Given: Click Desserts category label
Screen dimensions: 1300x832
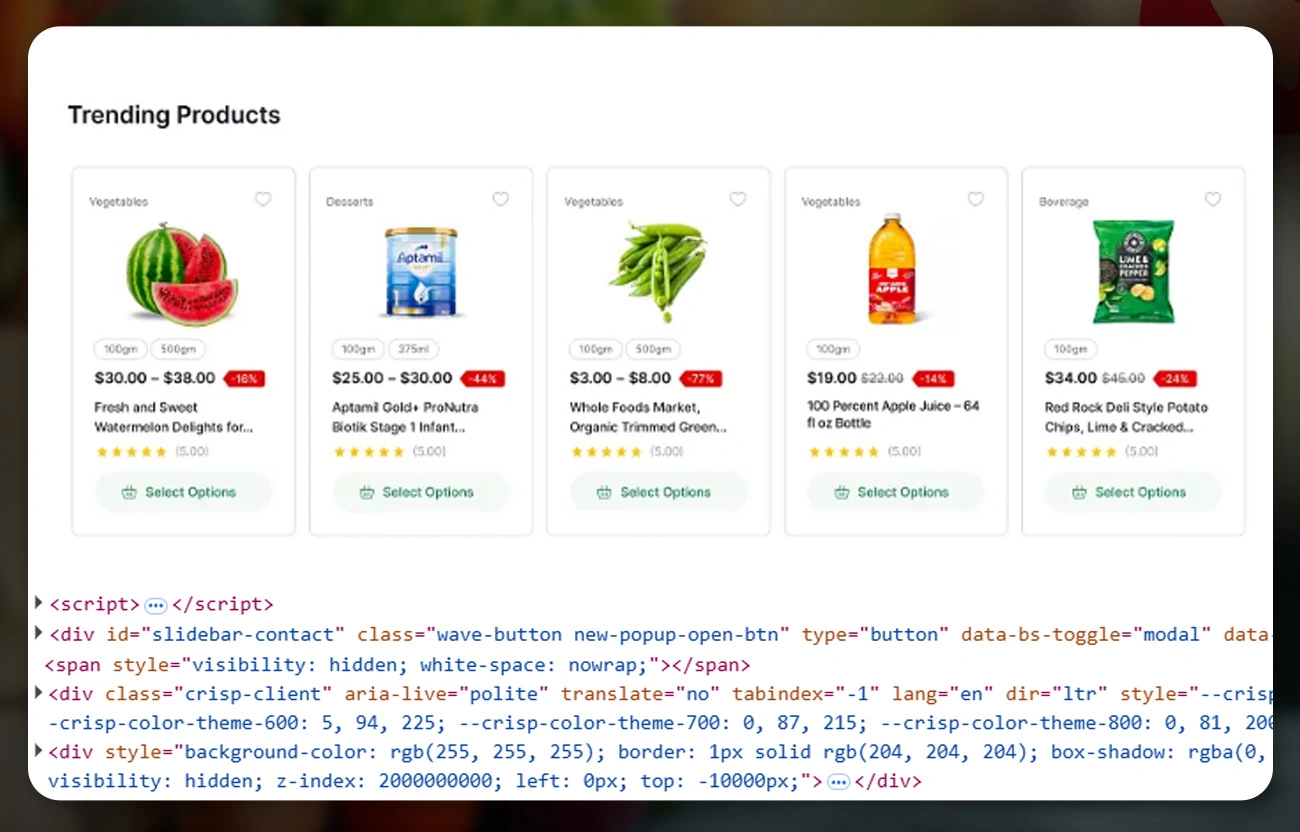Looking at the screenshot, I should pyautogui.click(x=350, y=202).
